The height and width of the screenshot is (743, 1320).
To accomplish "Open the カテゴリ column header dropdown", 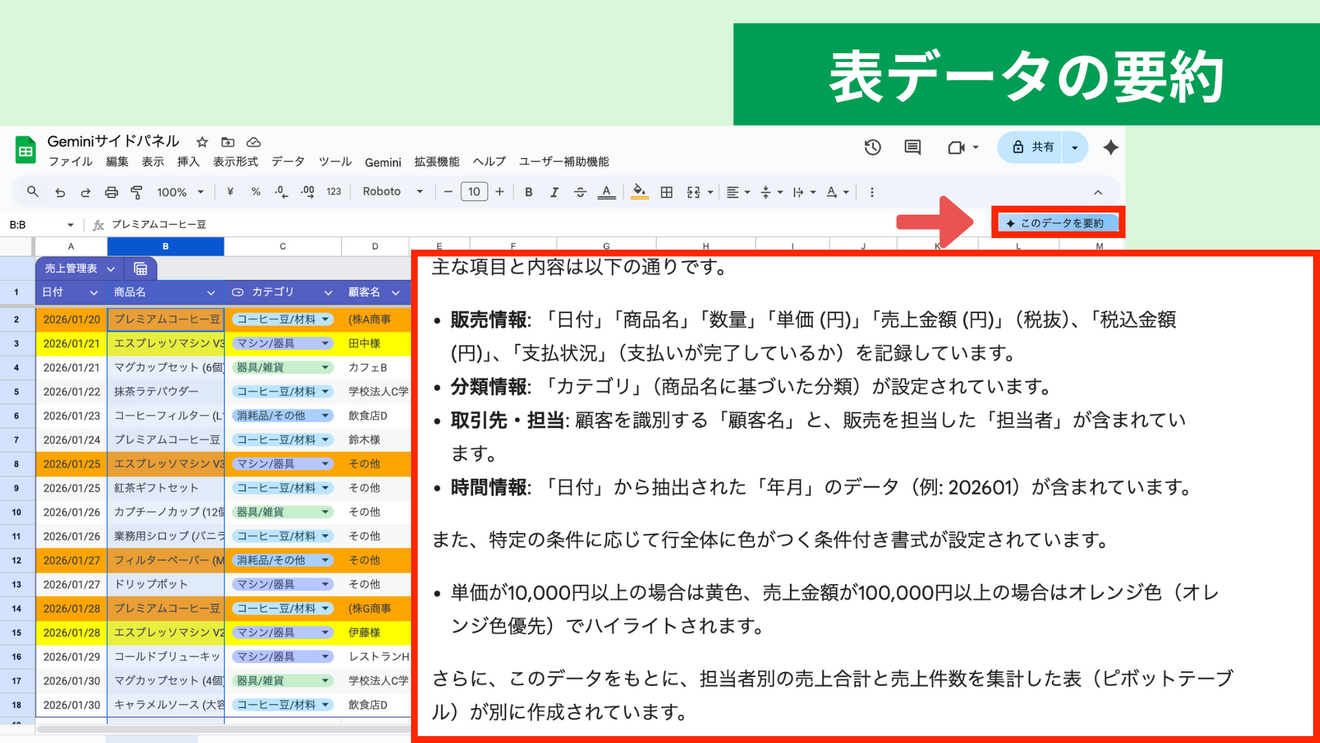I will coord(328,293).
